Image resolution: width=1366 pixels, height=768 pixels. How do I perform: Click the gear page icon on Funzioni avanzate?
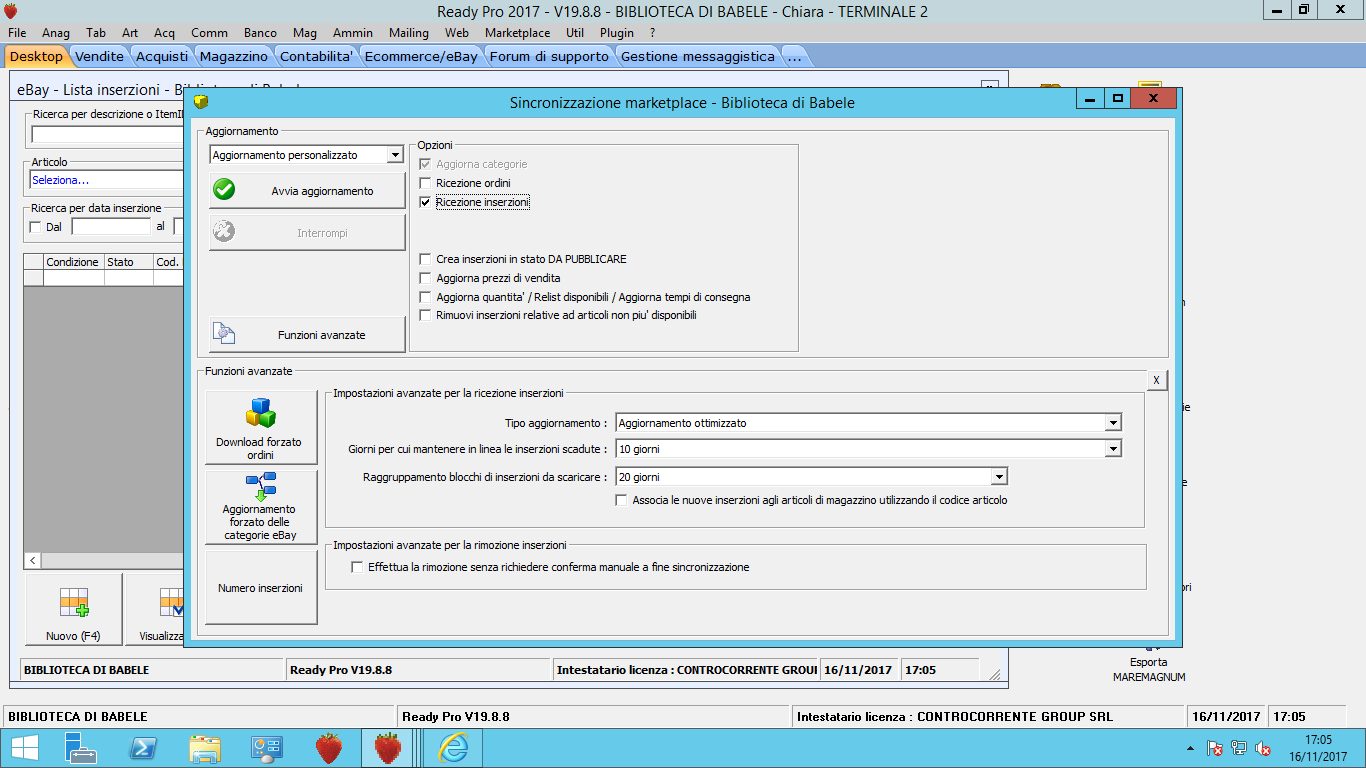click(x=225, y=334)
